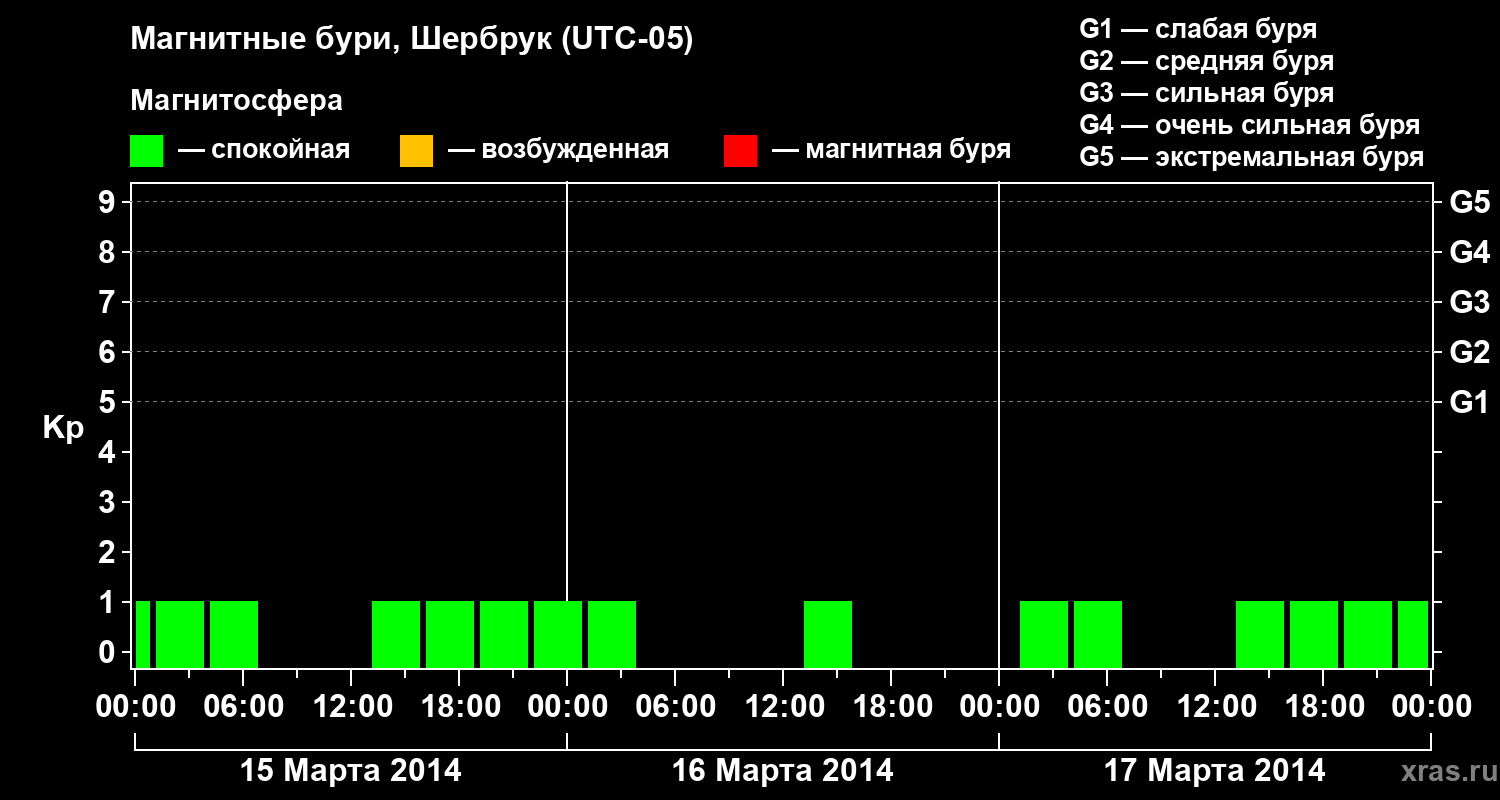Click the right-axis 'G5' level label

tap(1469, 202)
